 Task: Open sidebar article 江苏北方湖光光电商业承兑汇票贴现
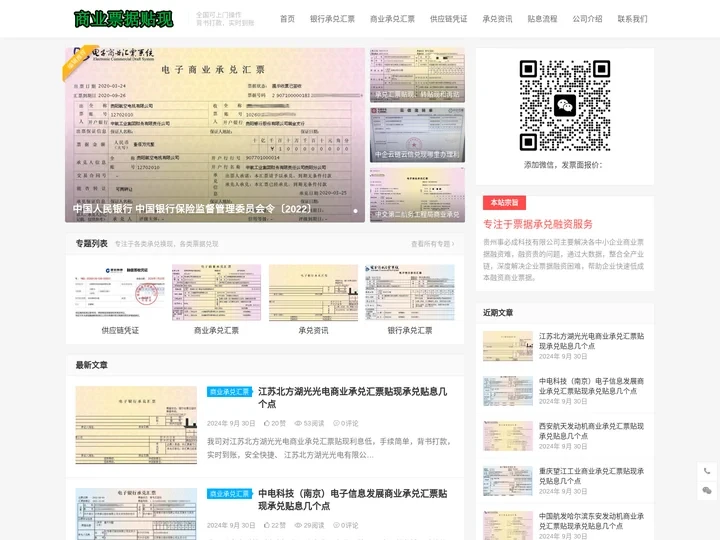(591, 341)
